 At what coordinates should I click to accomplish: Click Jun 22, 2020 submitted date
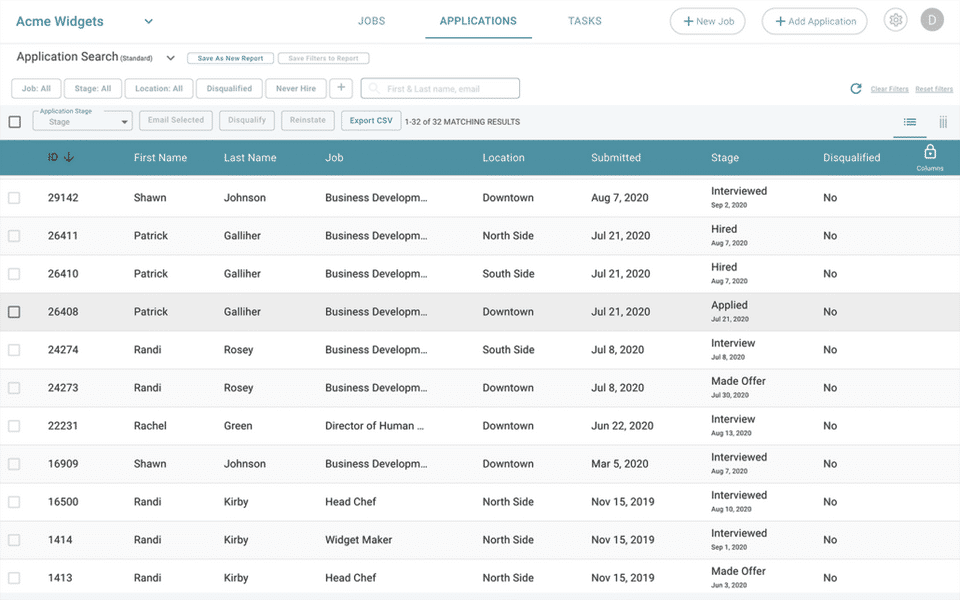622,426
